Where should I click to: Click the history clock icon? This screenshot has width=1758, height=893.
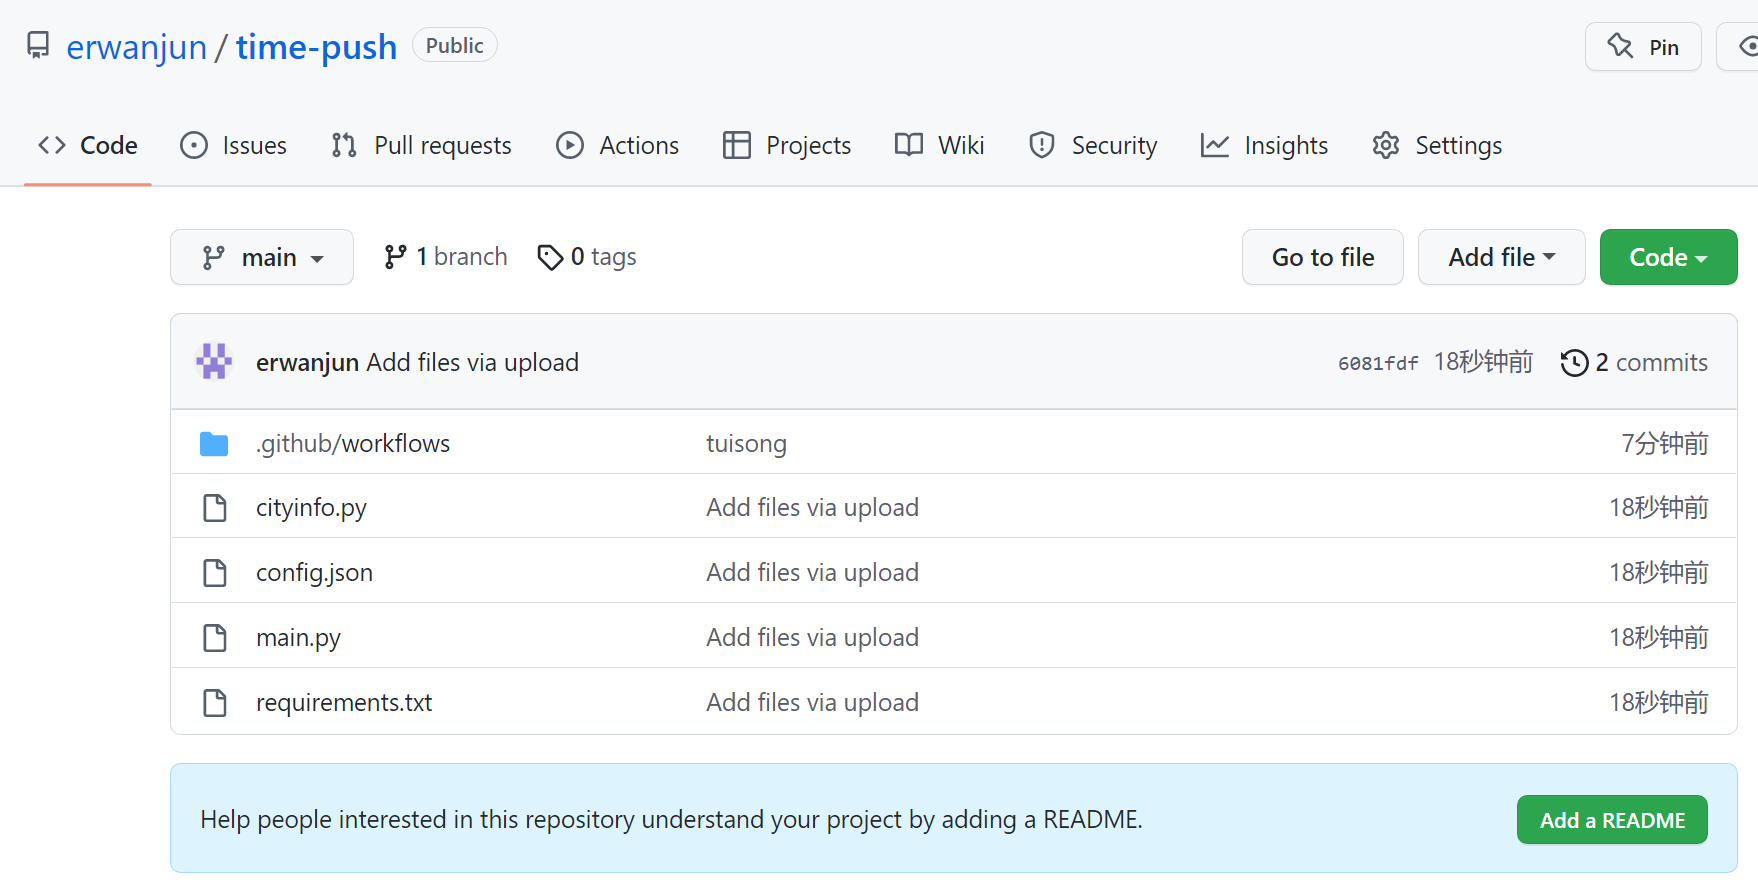click(1574, 362)
